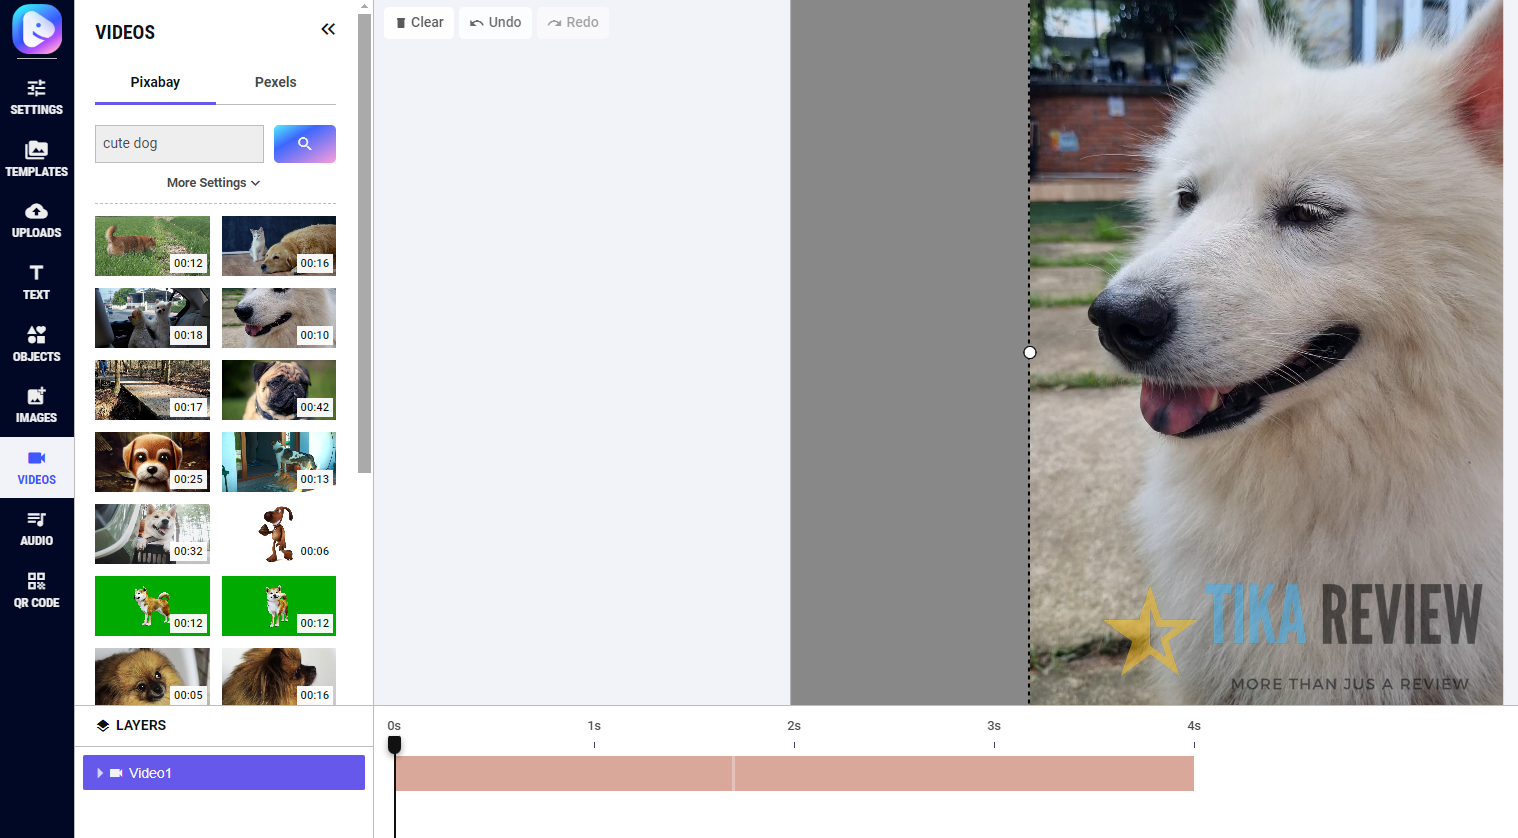The image size is (1518, 838).
Task: Switch to the Pixabay tab
Action: (155, 83)
